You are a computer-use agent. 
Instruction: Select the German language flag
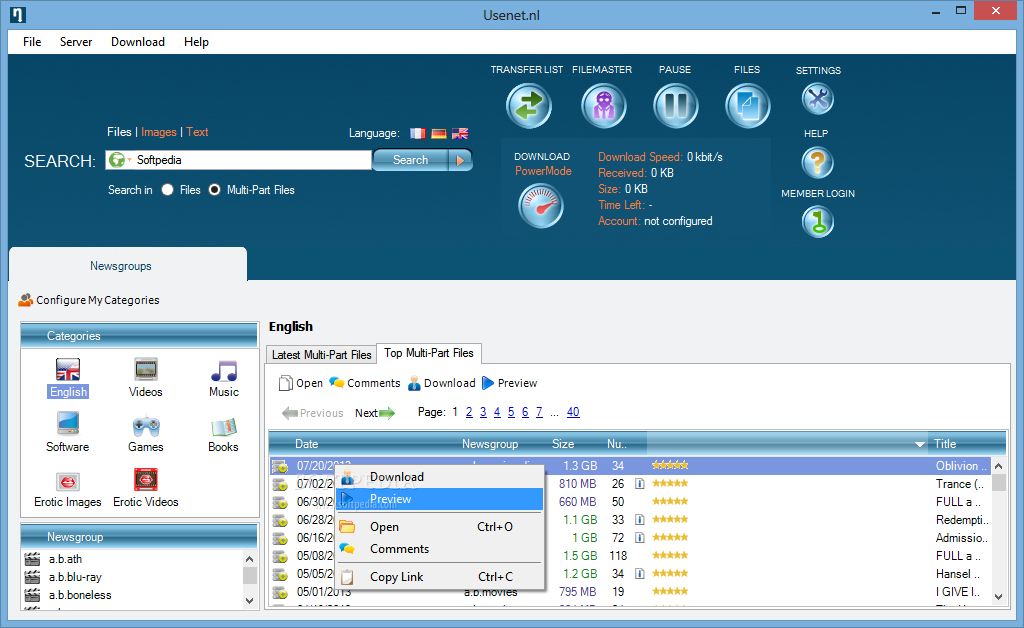(x=439, y=133)
